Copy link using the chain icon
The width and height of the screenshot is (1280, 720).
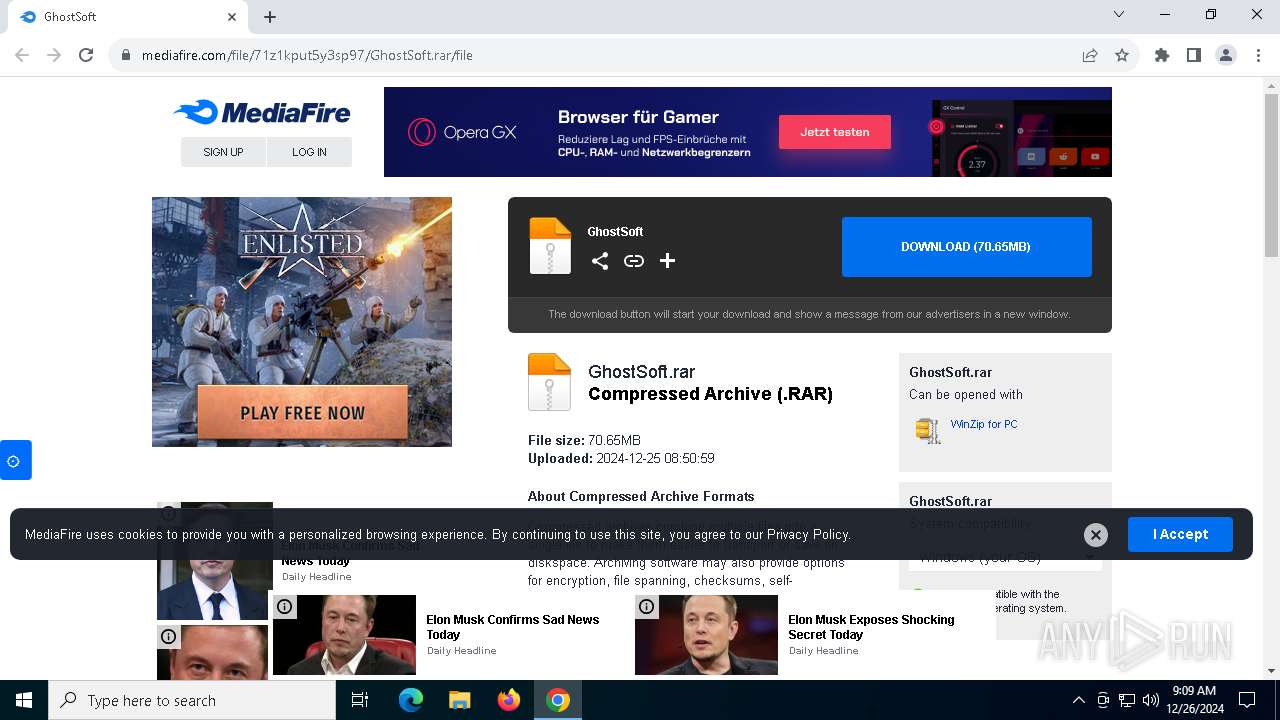click(x=634, y=261)
